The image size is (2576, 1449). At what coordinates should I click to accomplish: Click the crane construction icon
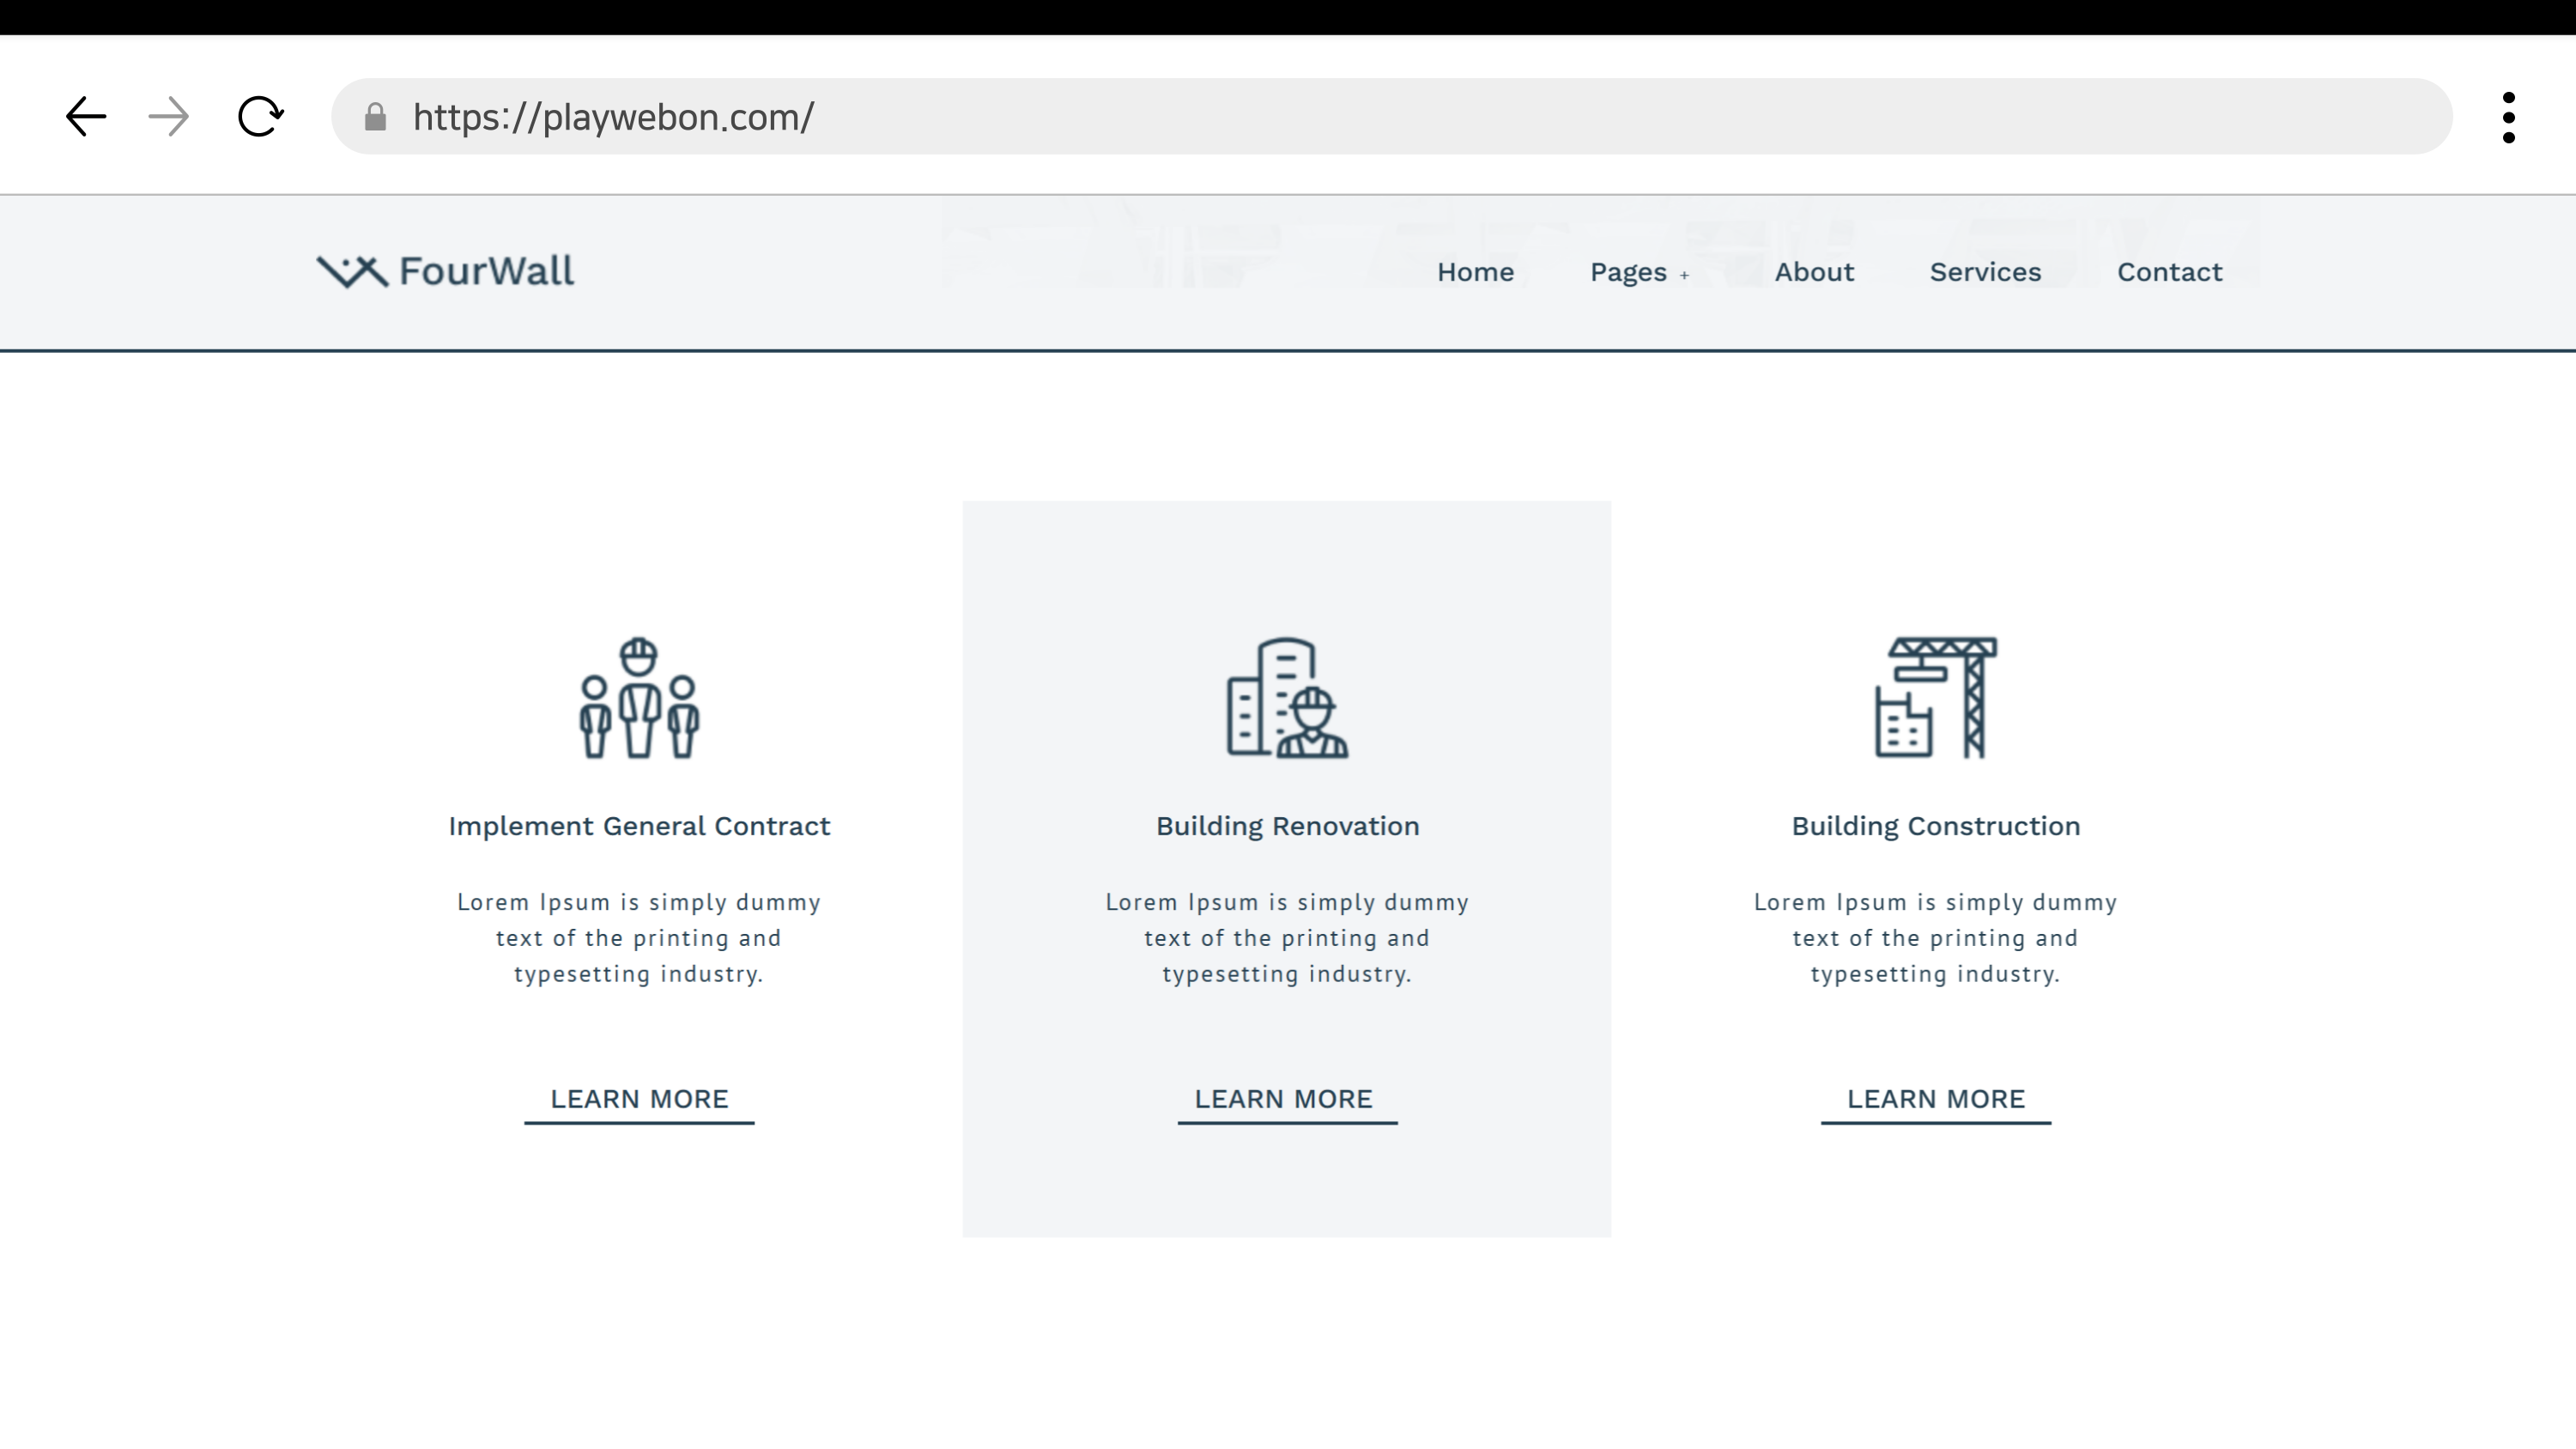1935,698
